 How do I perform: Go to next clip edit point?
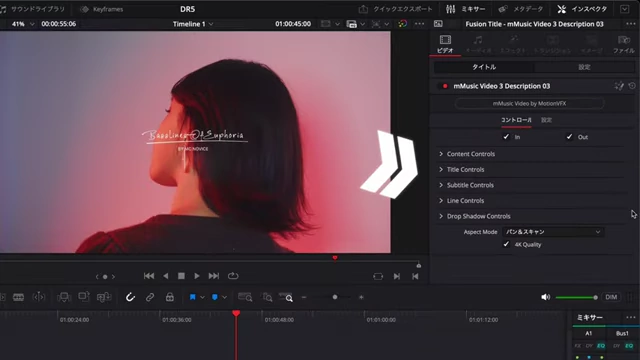397,276
